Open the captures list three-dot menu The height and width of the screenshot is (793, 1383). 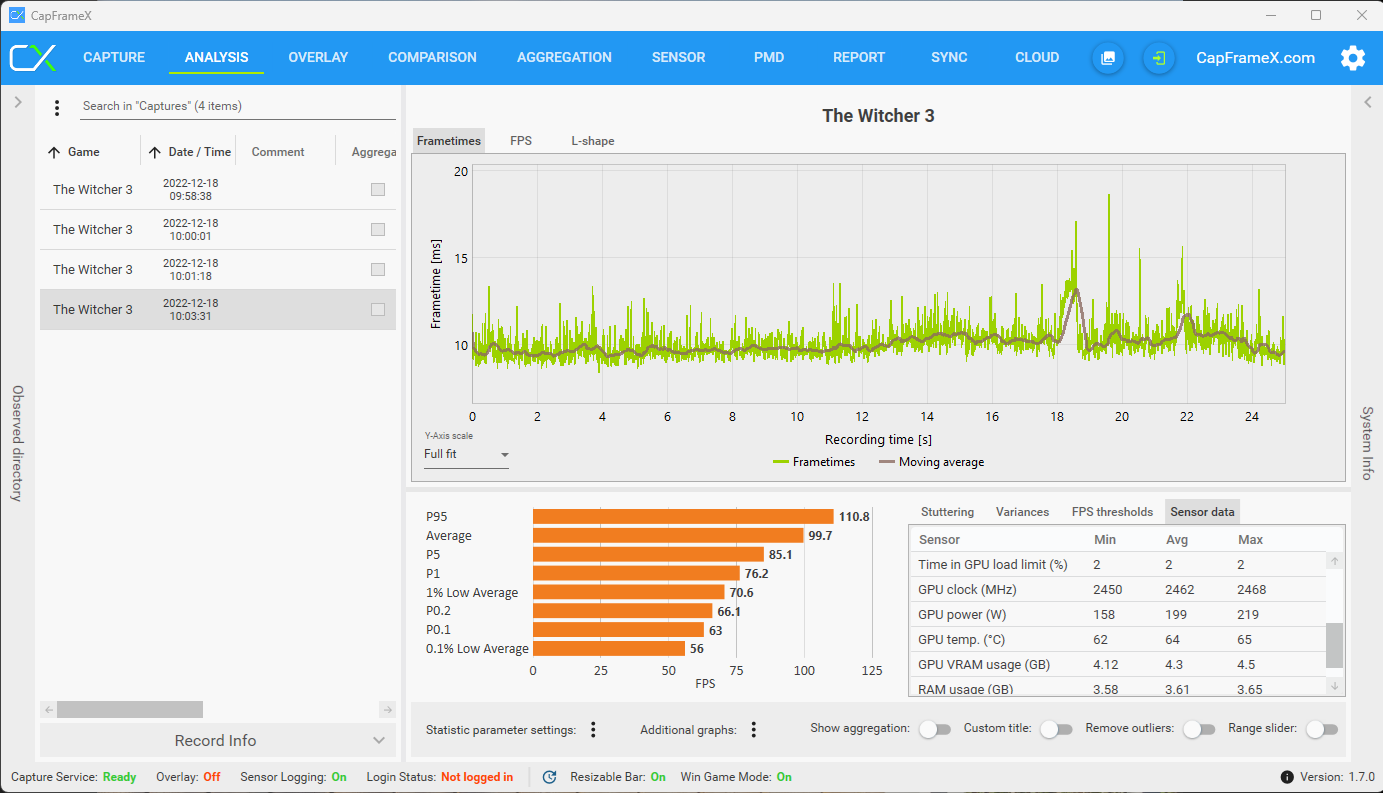click(x=57, y=107)
